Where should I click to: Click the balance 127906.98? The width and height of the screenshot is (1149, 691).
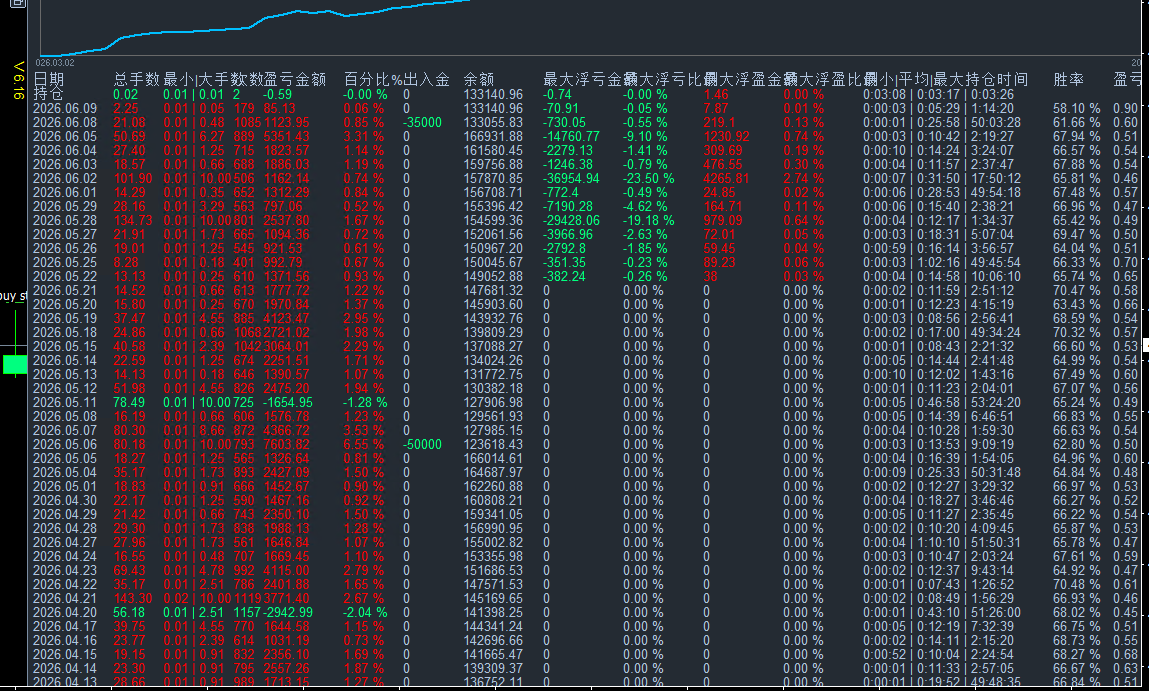(493, 402)
